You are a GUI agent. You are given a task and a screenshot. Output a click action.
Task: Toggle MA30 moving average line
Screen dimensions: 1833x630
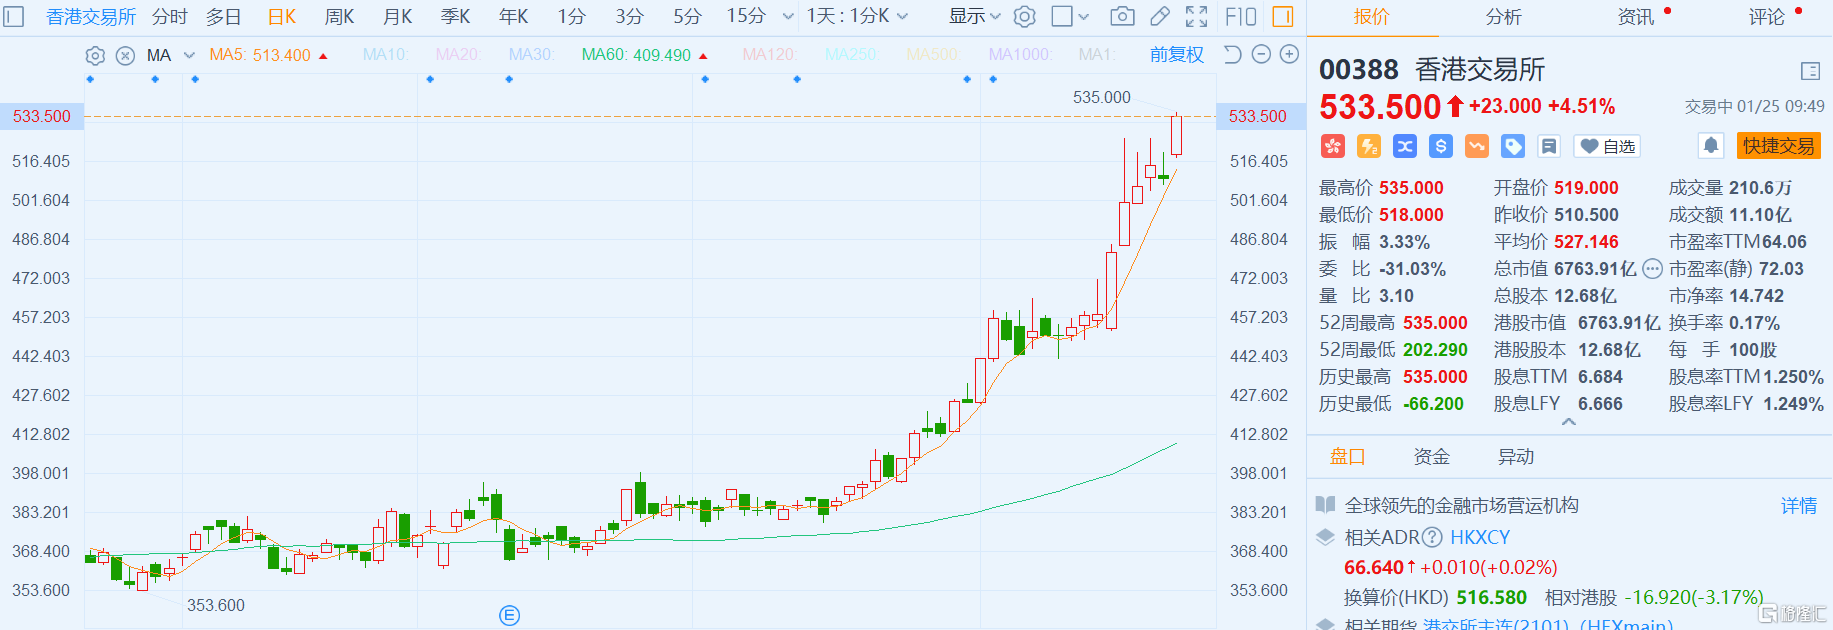[x=530, y=55]
